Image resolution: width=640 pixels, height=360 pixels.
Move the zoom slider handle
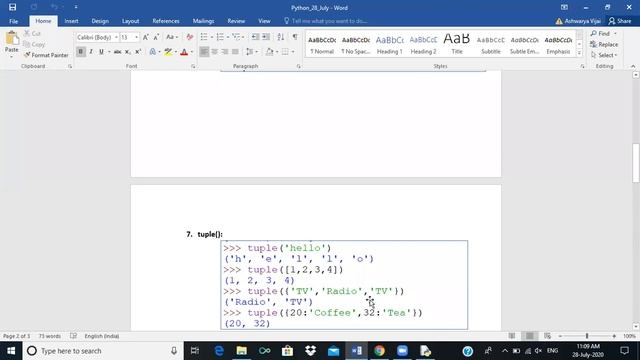tap(587, 336)
